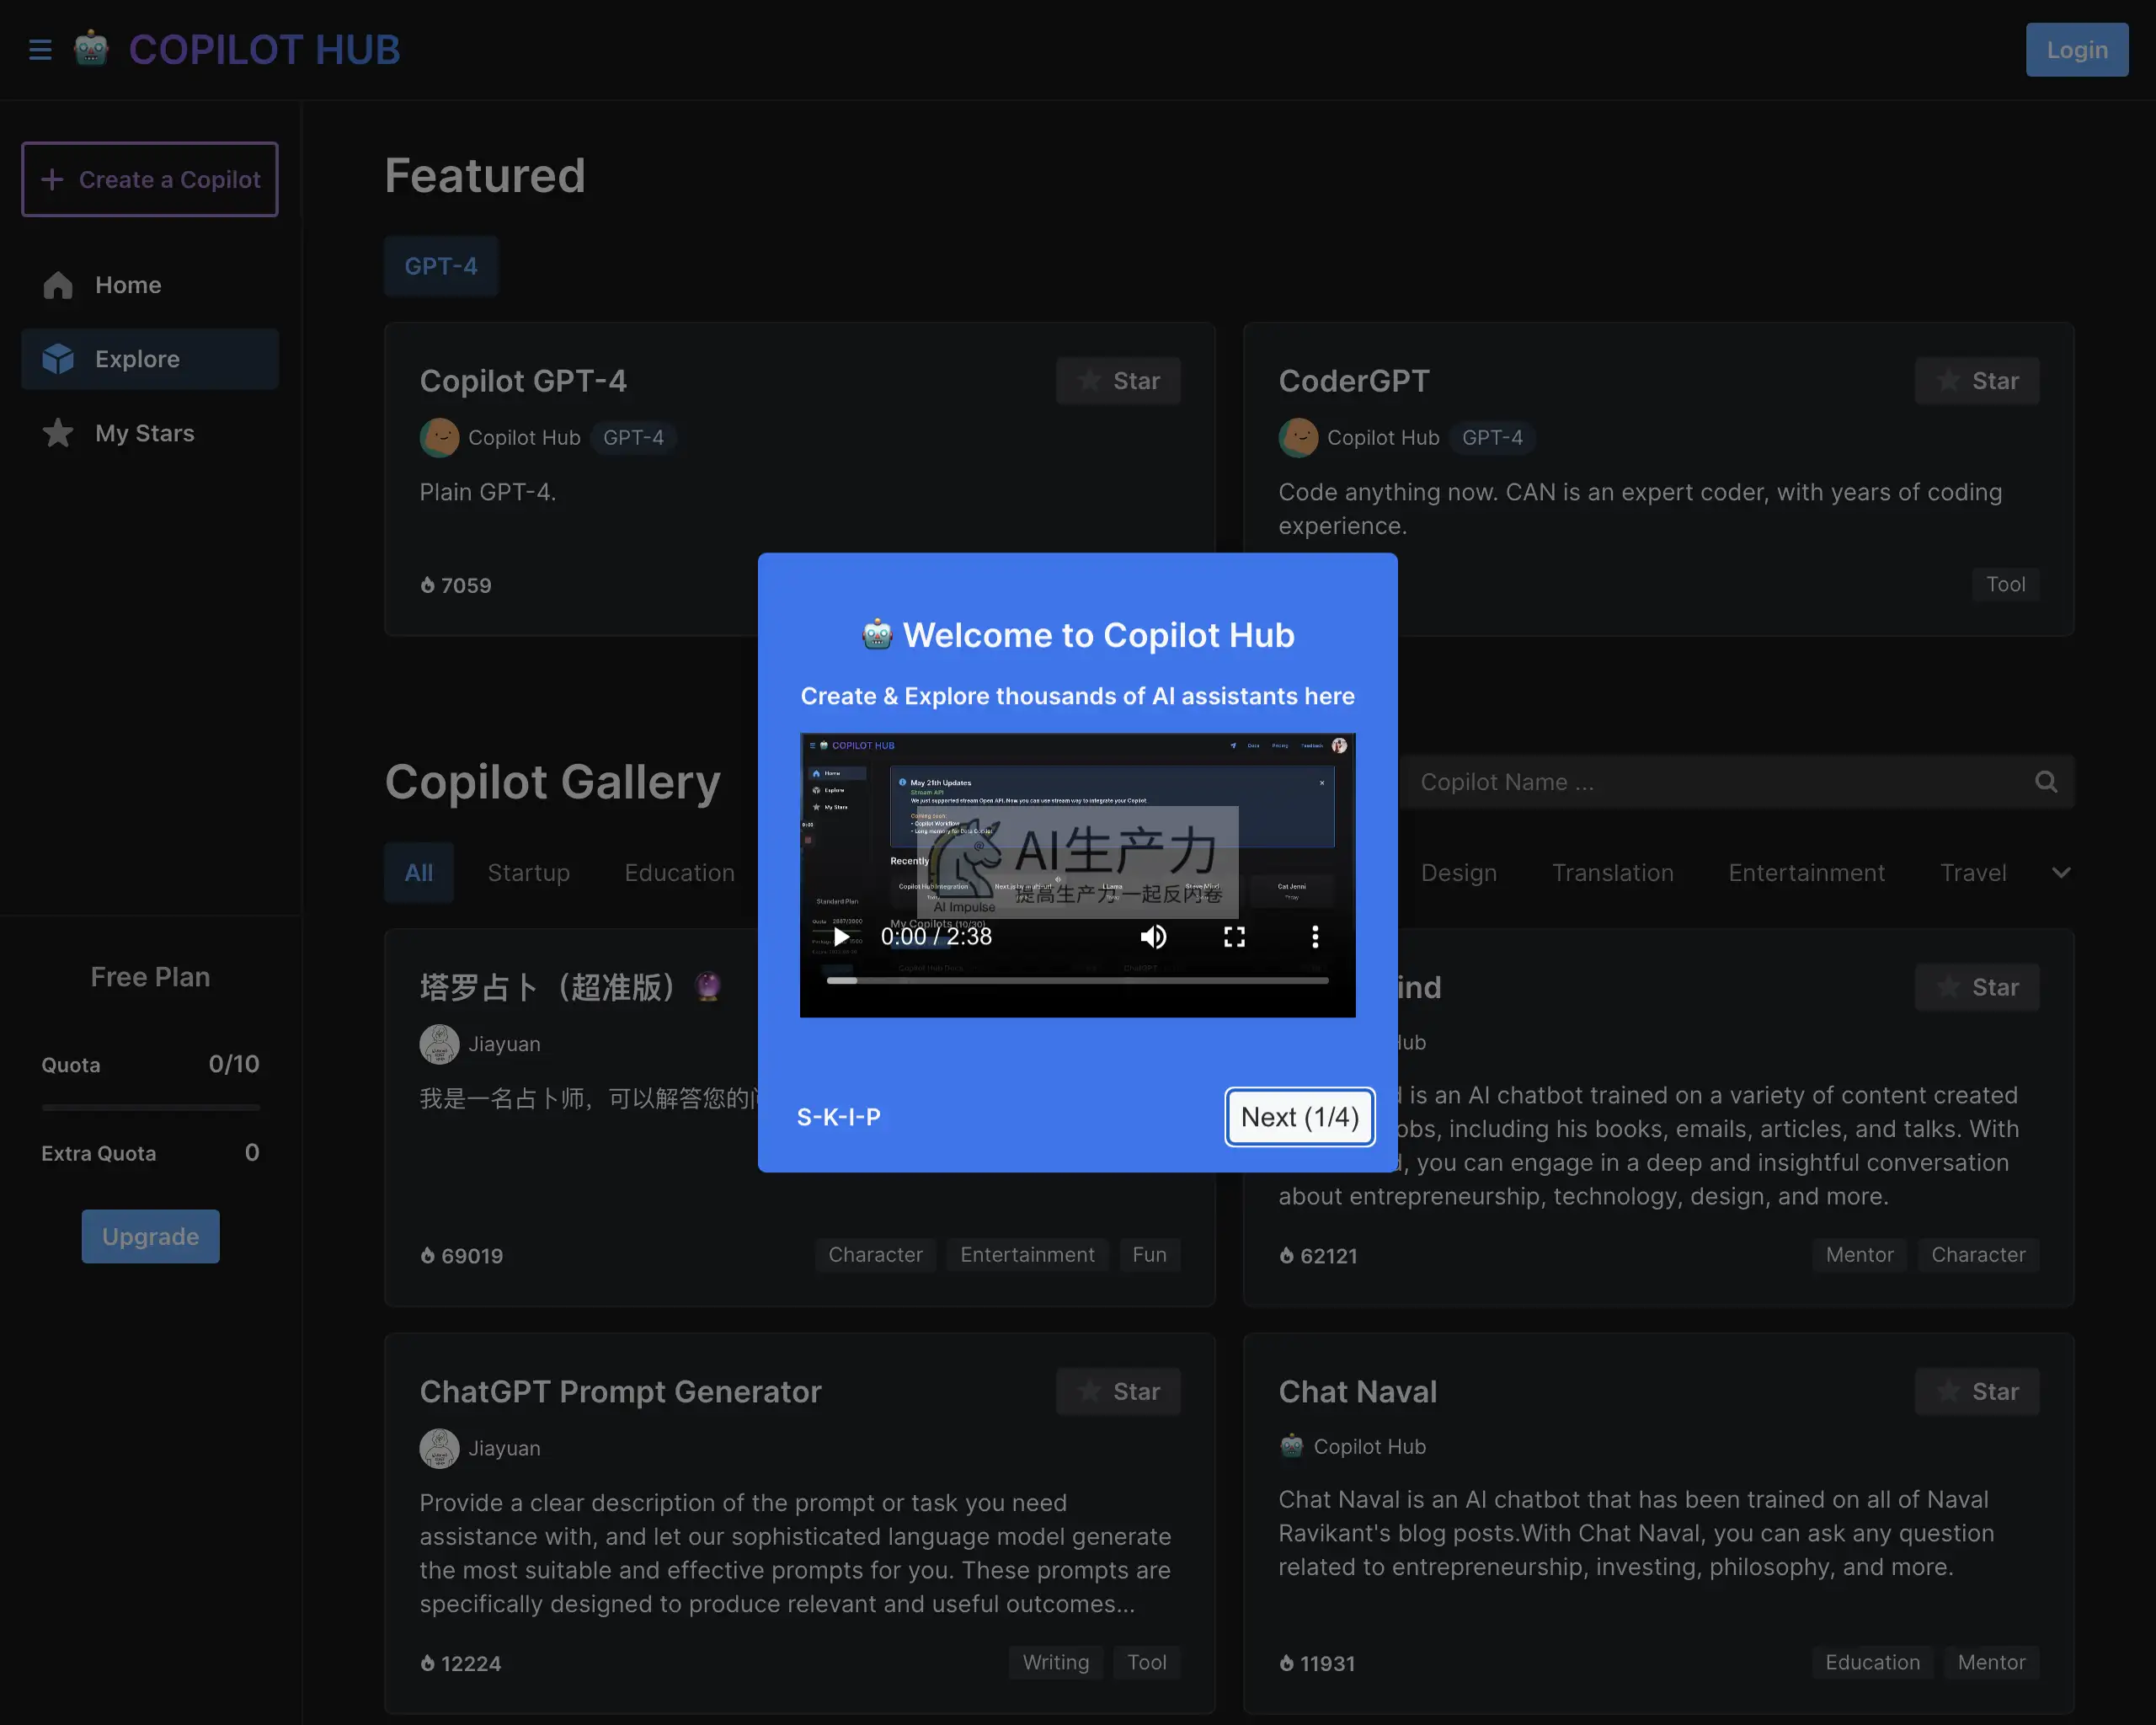Select the Entertainment category tab
This screenshot has height=1725, width=2156.
(1806, 873)
